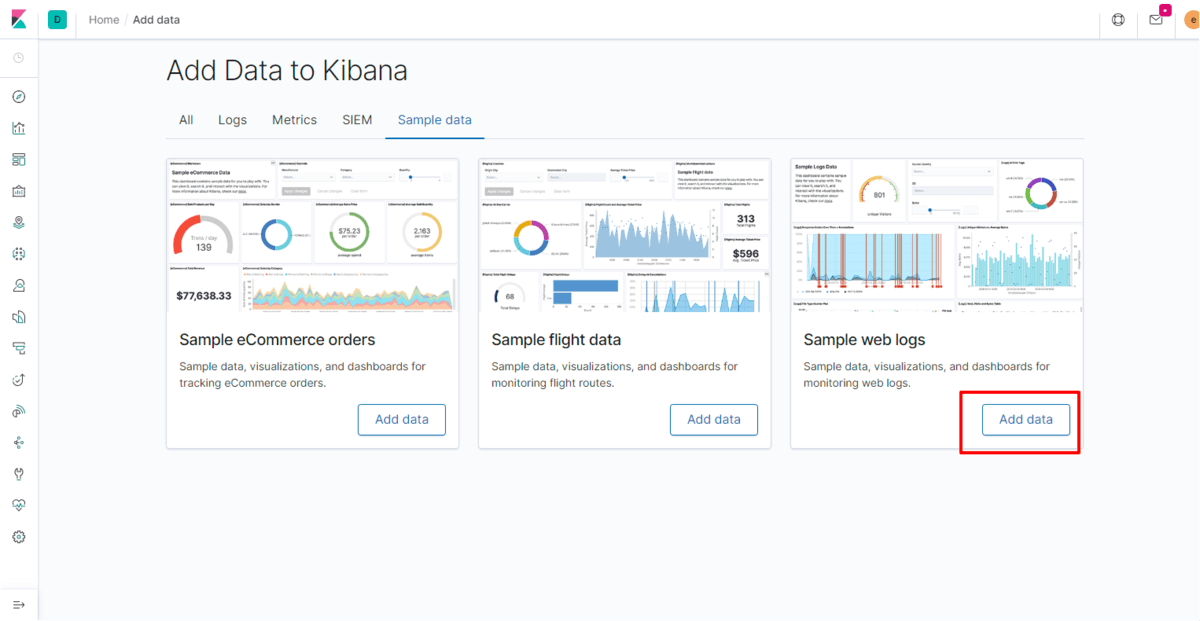Screen dimensions: 1200x621
Task: Add data for Sample web logs
Action: [x=1025, y=420]
